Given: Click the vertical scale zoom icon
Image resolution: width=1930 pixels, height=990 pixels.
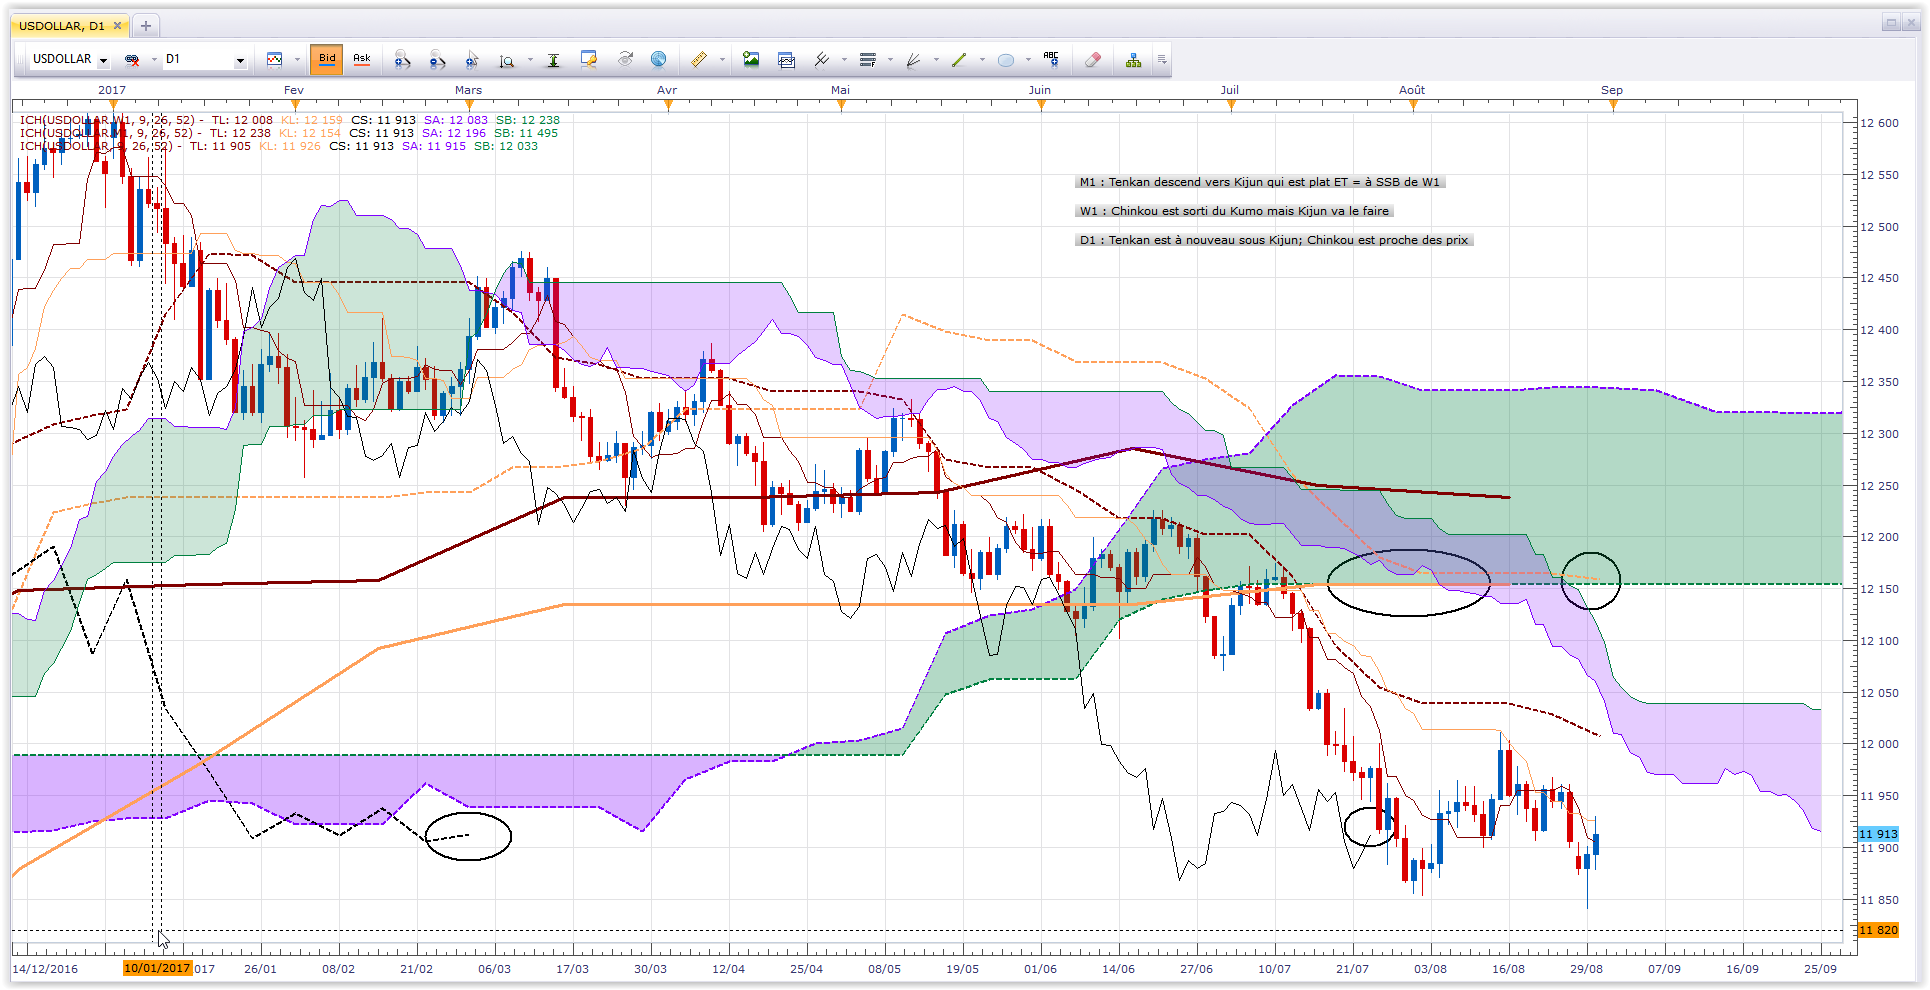Looking at the screenshot, I should [507, 60].
